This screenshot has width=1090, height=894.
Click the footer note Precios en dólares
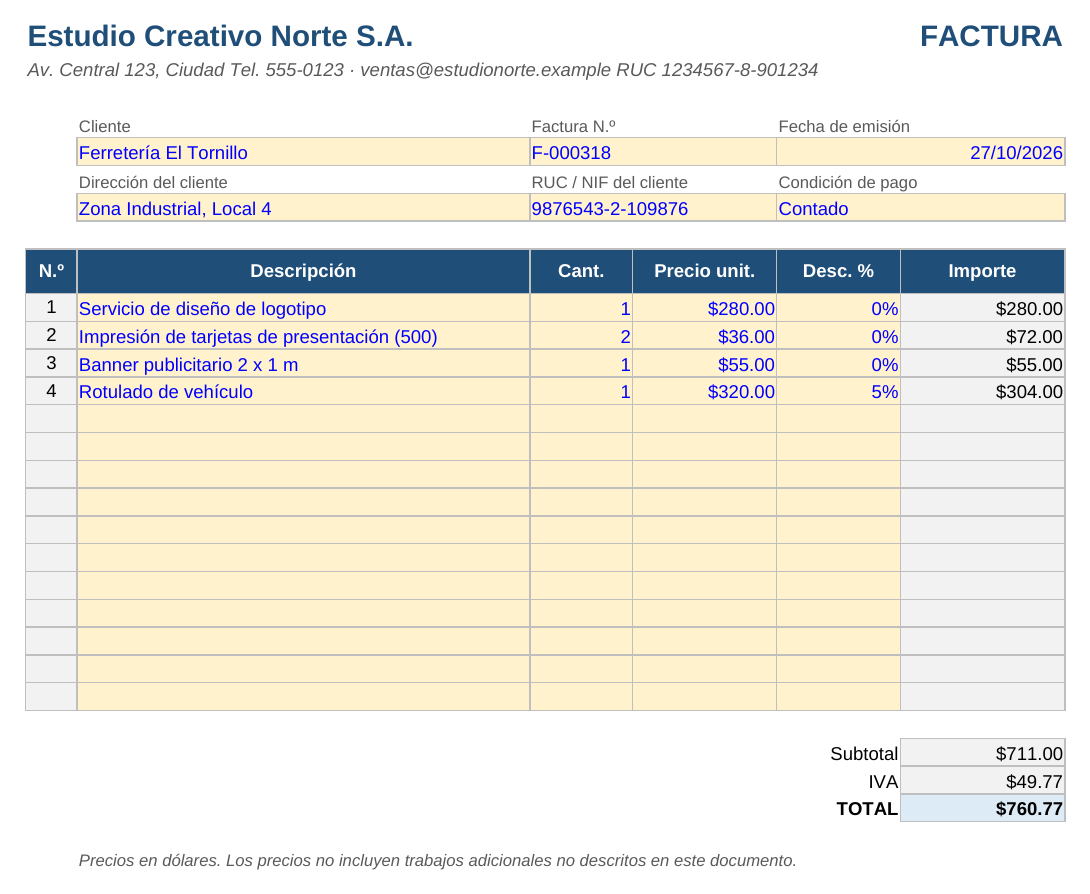(x=437, y=861)
